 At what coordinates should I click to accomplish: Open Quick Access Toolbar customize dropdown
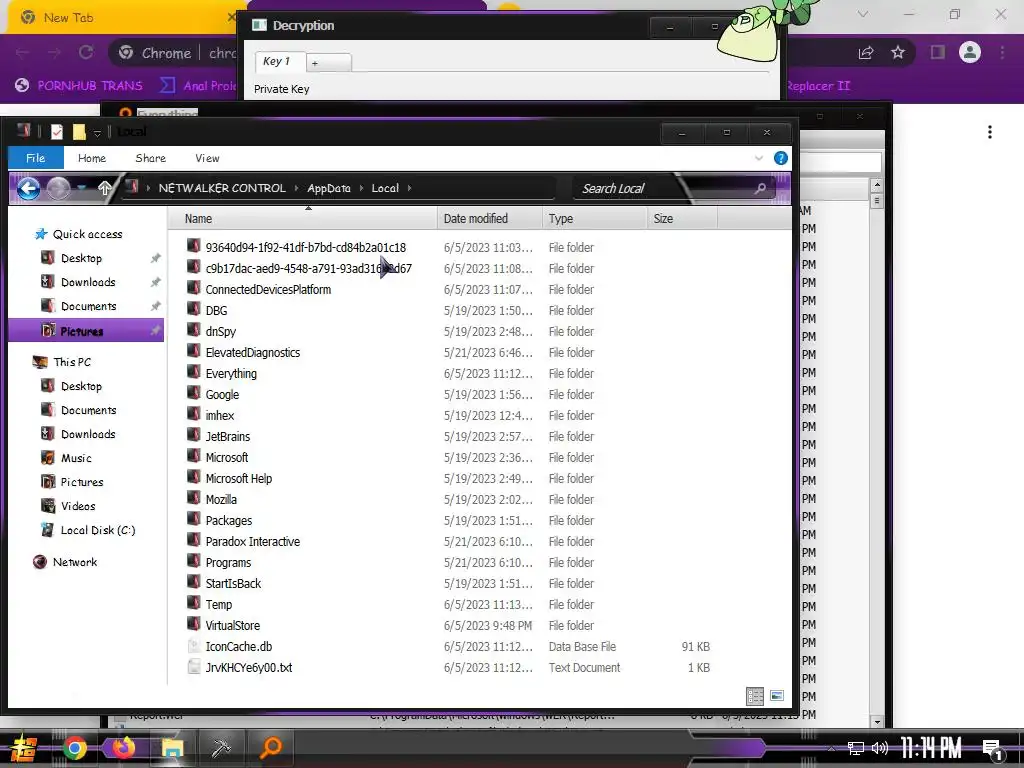[97, 133]
